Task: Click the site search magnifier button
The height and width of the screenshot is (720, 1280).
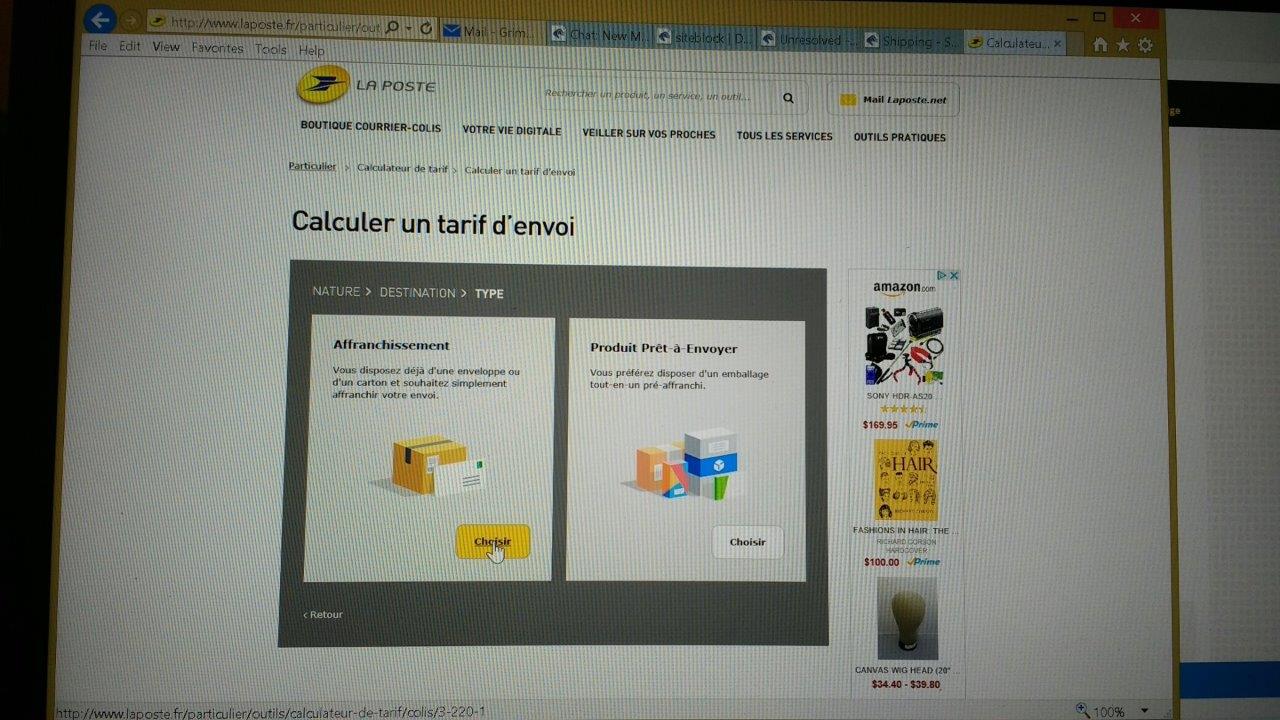Action: (x=788, y=98)
